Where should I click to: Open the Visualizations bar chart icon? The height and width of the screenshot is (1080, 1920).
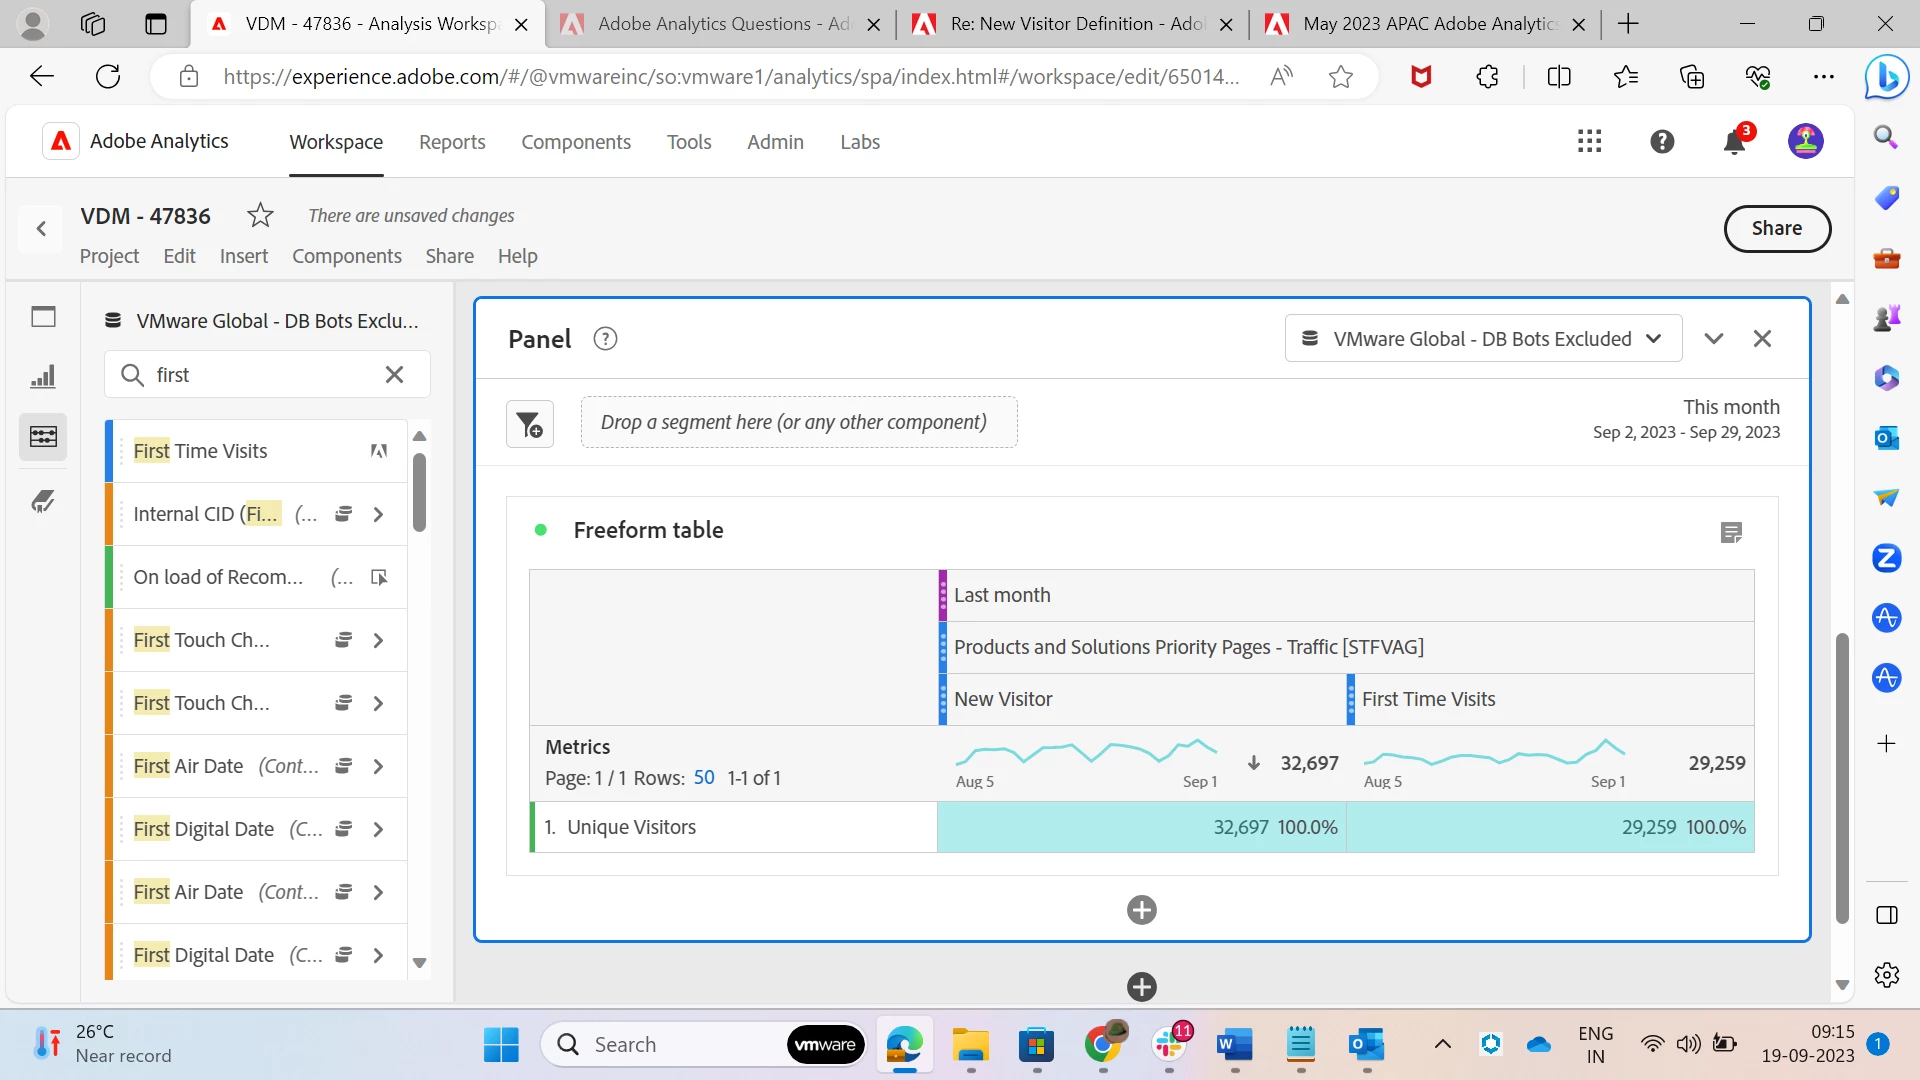pyautogui.click(x=43, y=377)
